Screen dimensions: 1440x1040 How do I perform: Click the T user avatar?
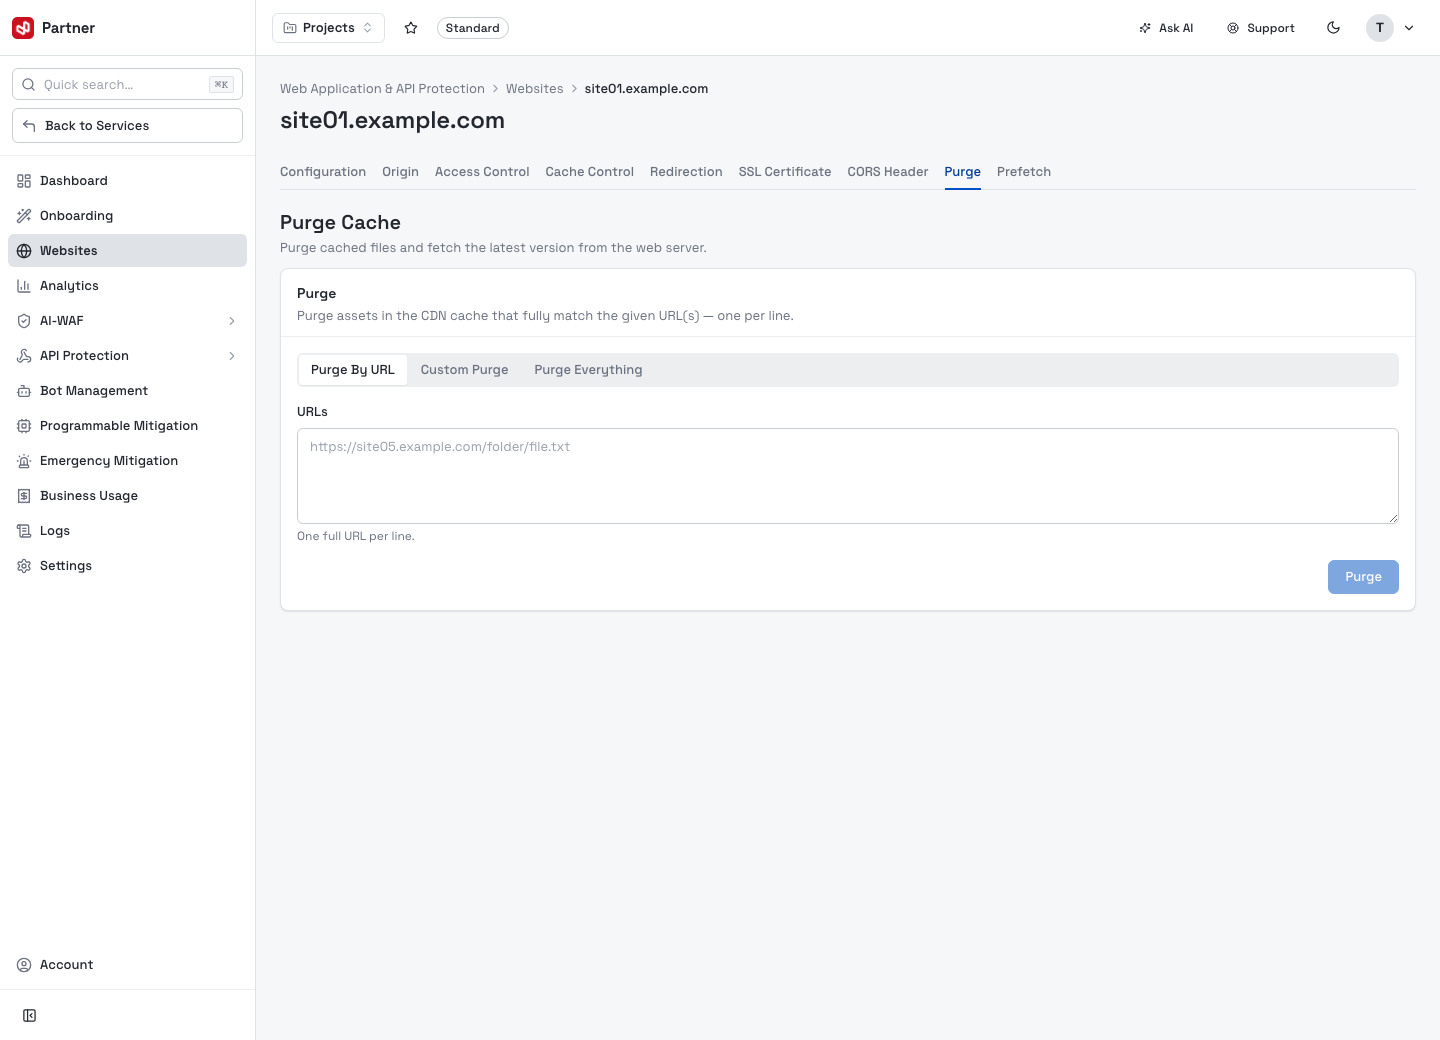tap(1380, 28)
